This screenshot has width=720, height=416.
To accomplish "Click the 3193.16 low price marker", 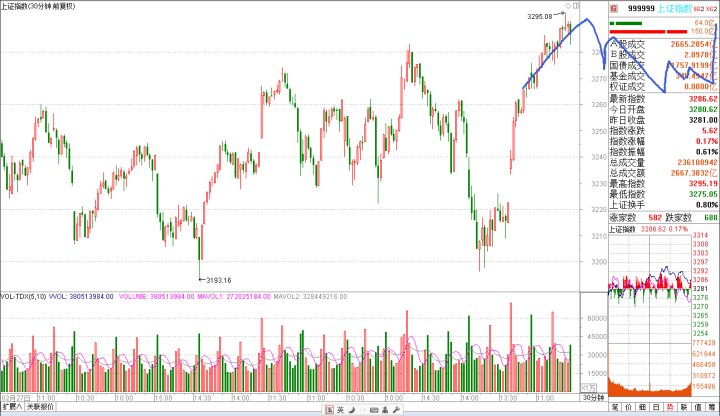I will click(217, 280).
